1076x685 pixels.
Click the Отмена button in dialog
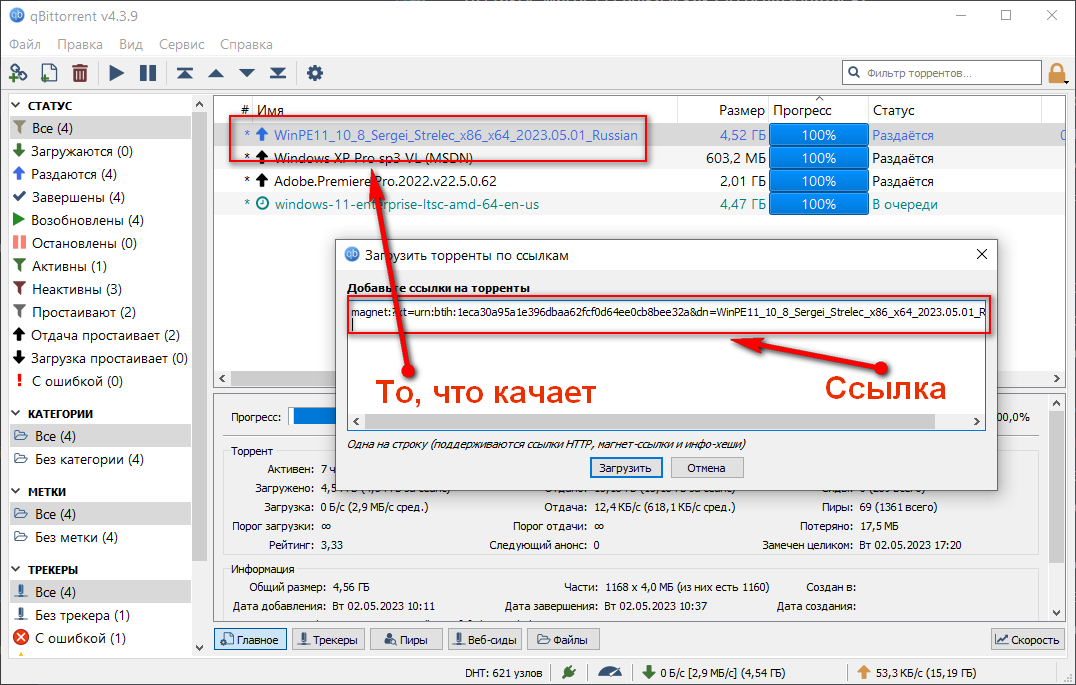coord(706,467)
